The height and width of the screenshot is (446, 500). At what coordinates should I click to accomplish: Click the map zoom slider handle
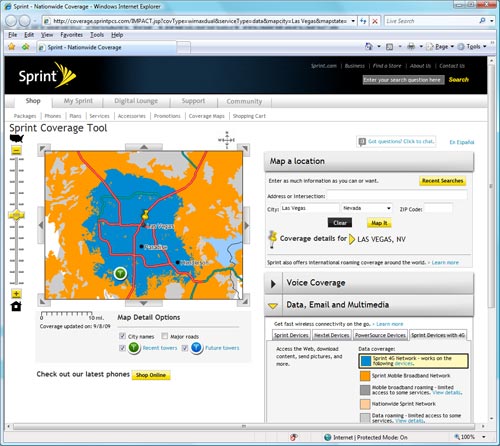16,215
